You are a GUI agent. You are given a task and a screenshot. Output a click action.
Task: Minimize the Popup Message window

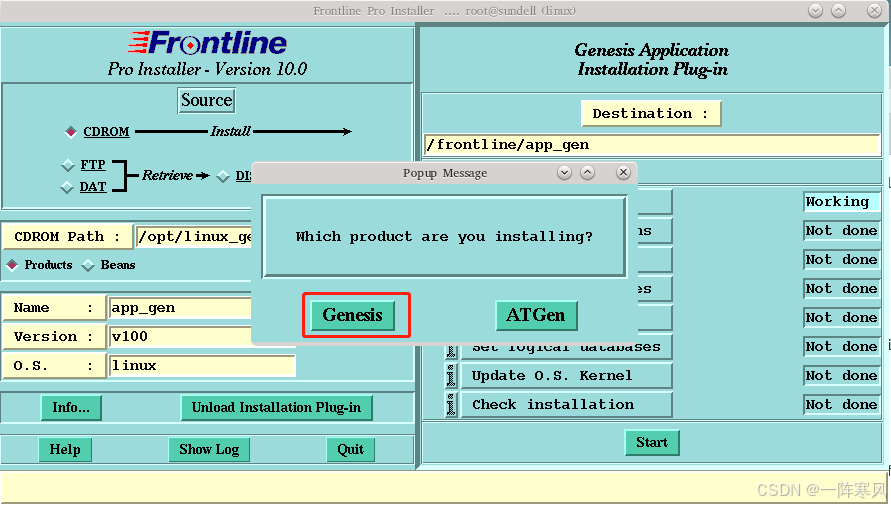pyautogui.click(x=564, y=173)
